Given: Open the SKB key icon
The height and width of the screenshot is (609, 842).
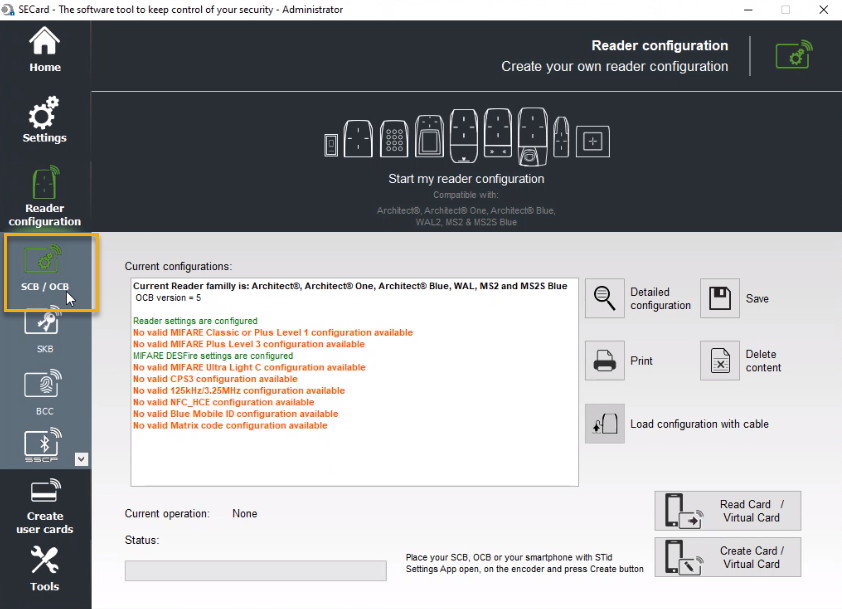Looking at the screenshot, I should (44, 330).
